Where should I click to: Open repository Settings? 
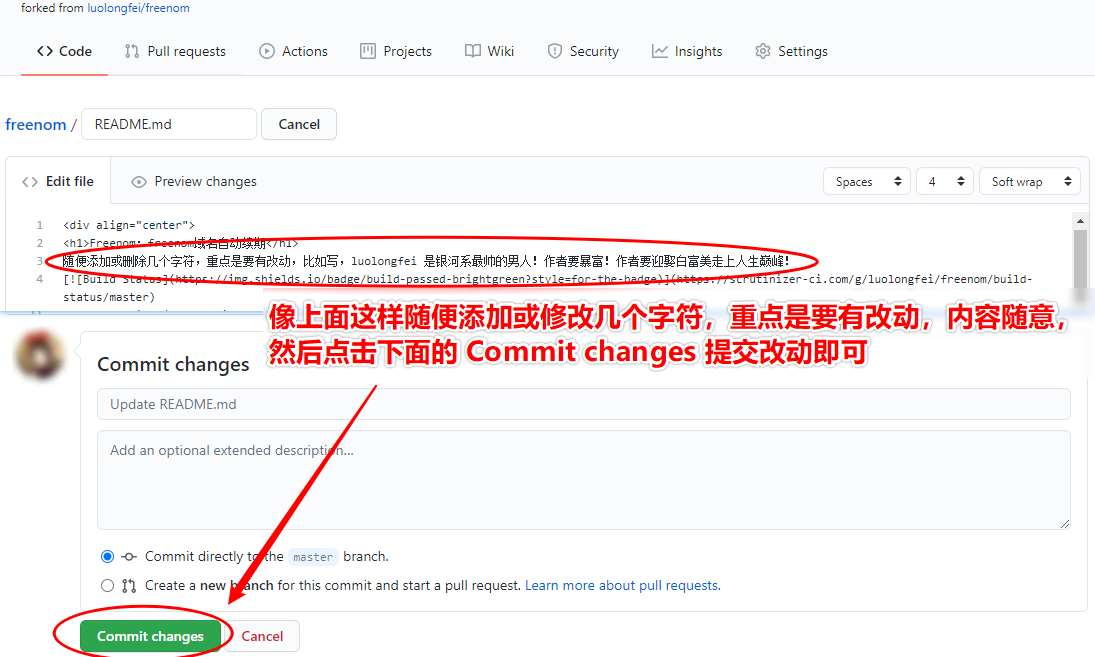pos(791,51)
